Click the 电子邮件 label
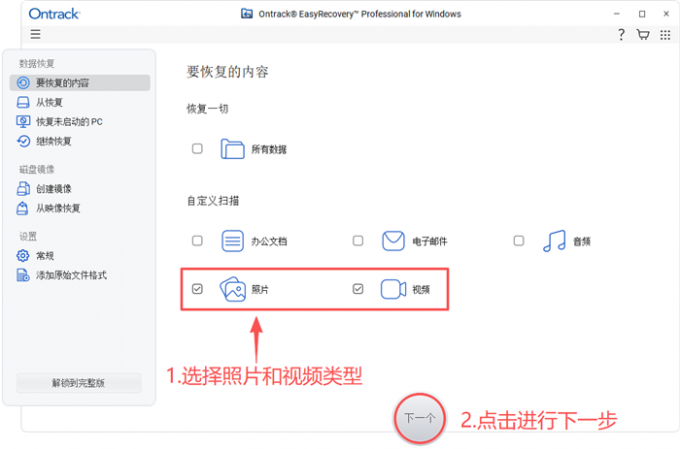This screenshot has width=680, height=449. tap(430, 242)
